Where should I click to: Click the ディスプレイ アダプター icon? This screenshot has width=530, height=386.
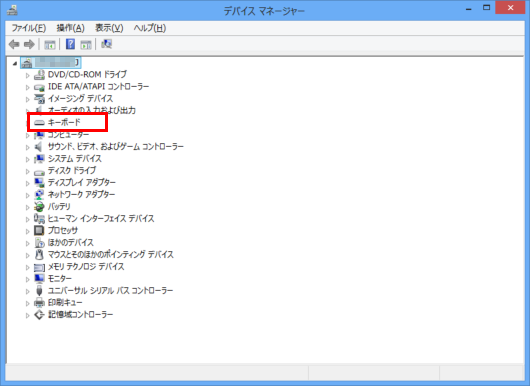(39, 183)
